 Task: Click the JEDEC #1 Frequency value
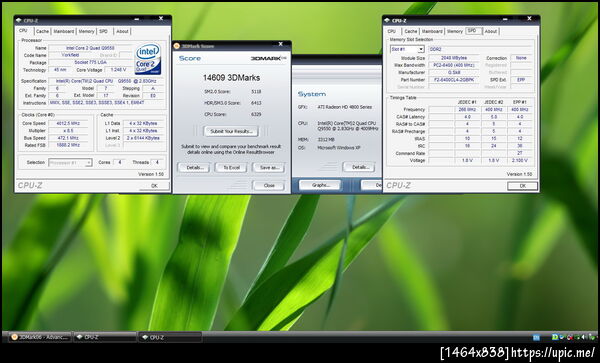pyautogui.click(x=467, y=110)
